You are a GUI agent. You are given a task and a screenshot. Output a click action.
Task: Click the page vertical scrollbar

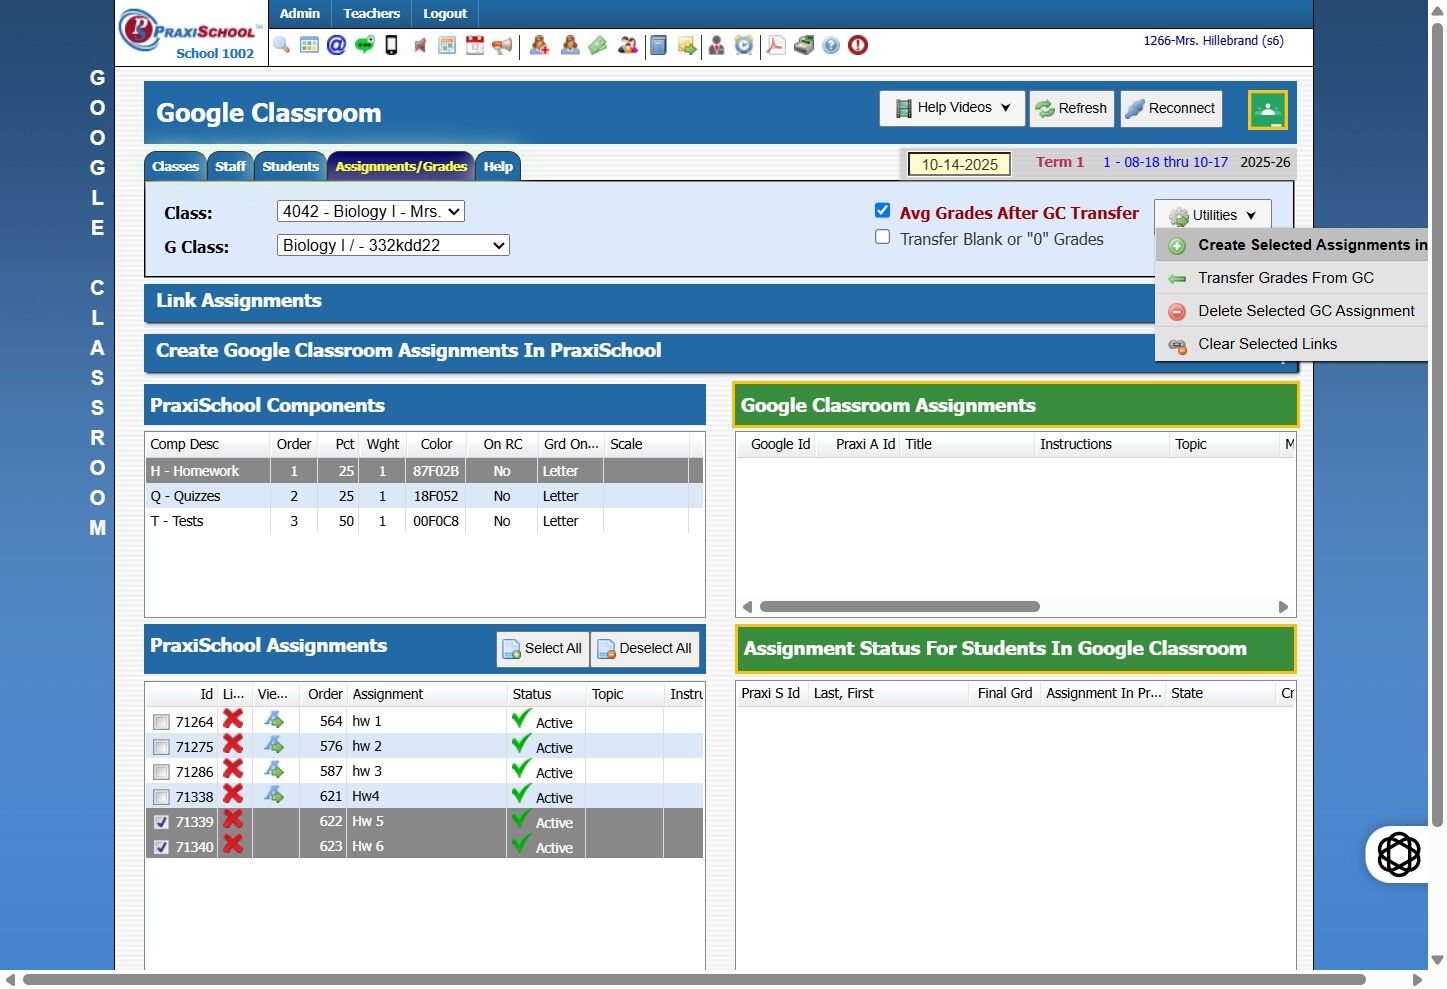pyautogui.click(x=1438, y=425)
